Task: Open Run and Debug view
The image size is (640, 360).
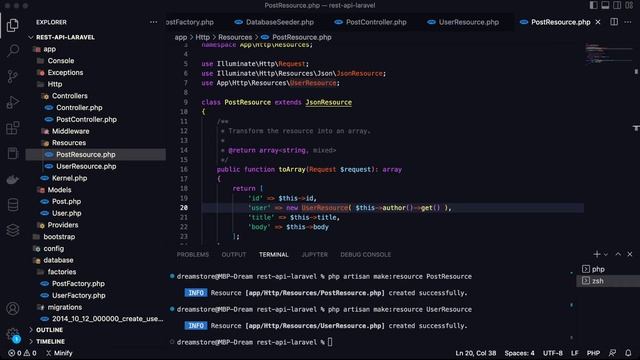Action: [13, 102]
